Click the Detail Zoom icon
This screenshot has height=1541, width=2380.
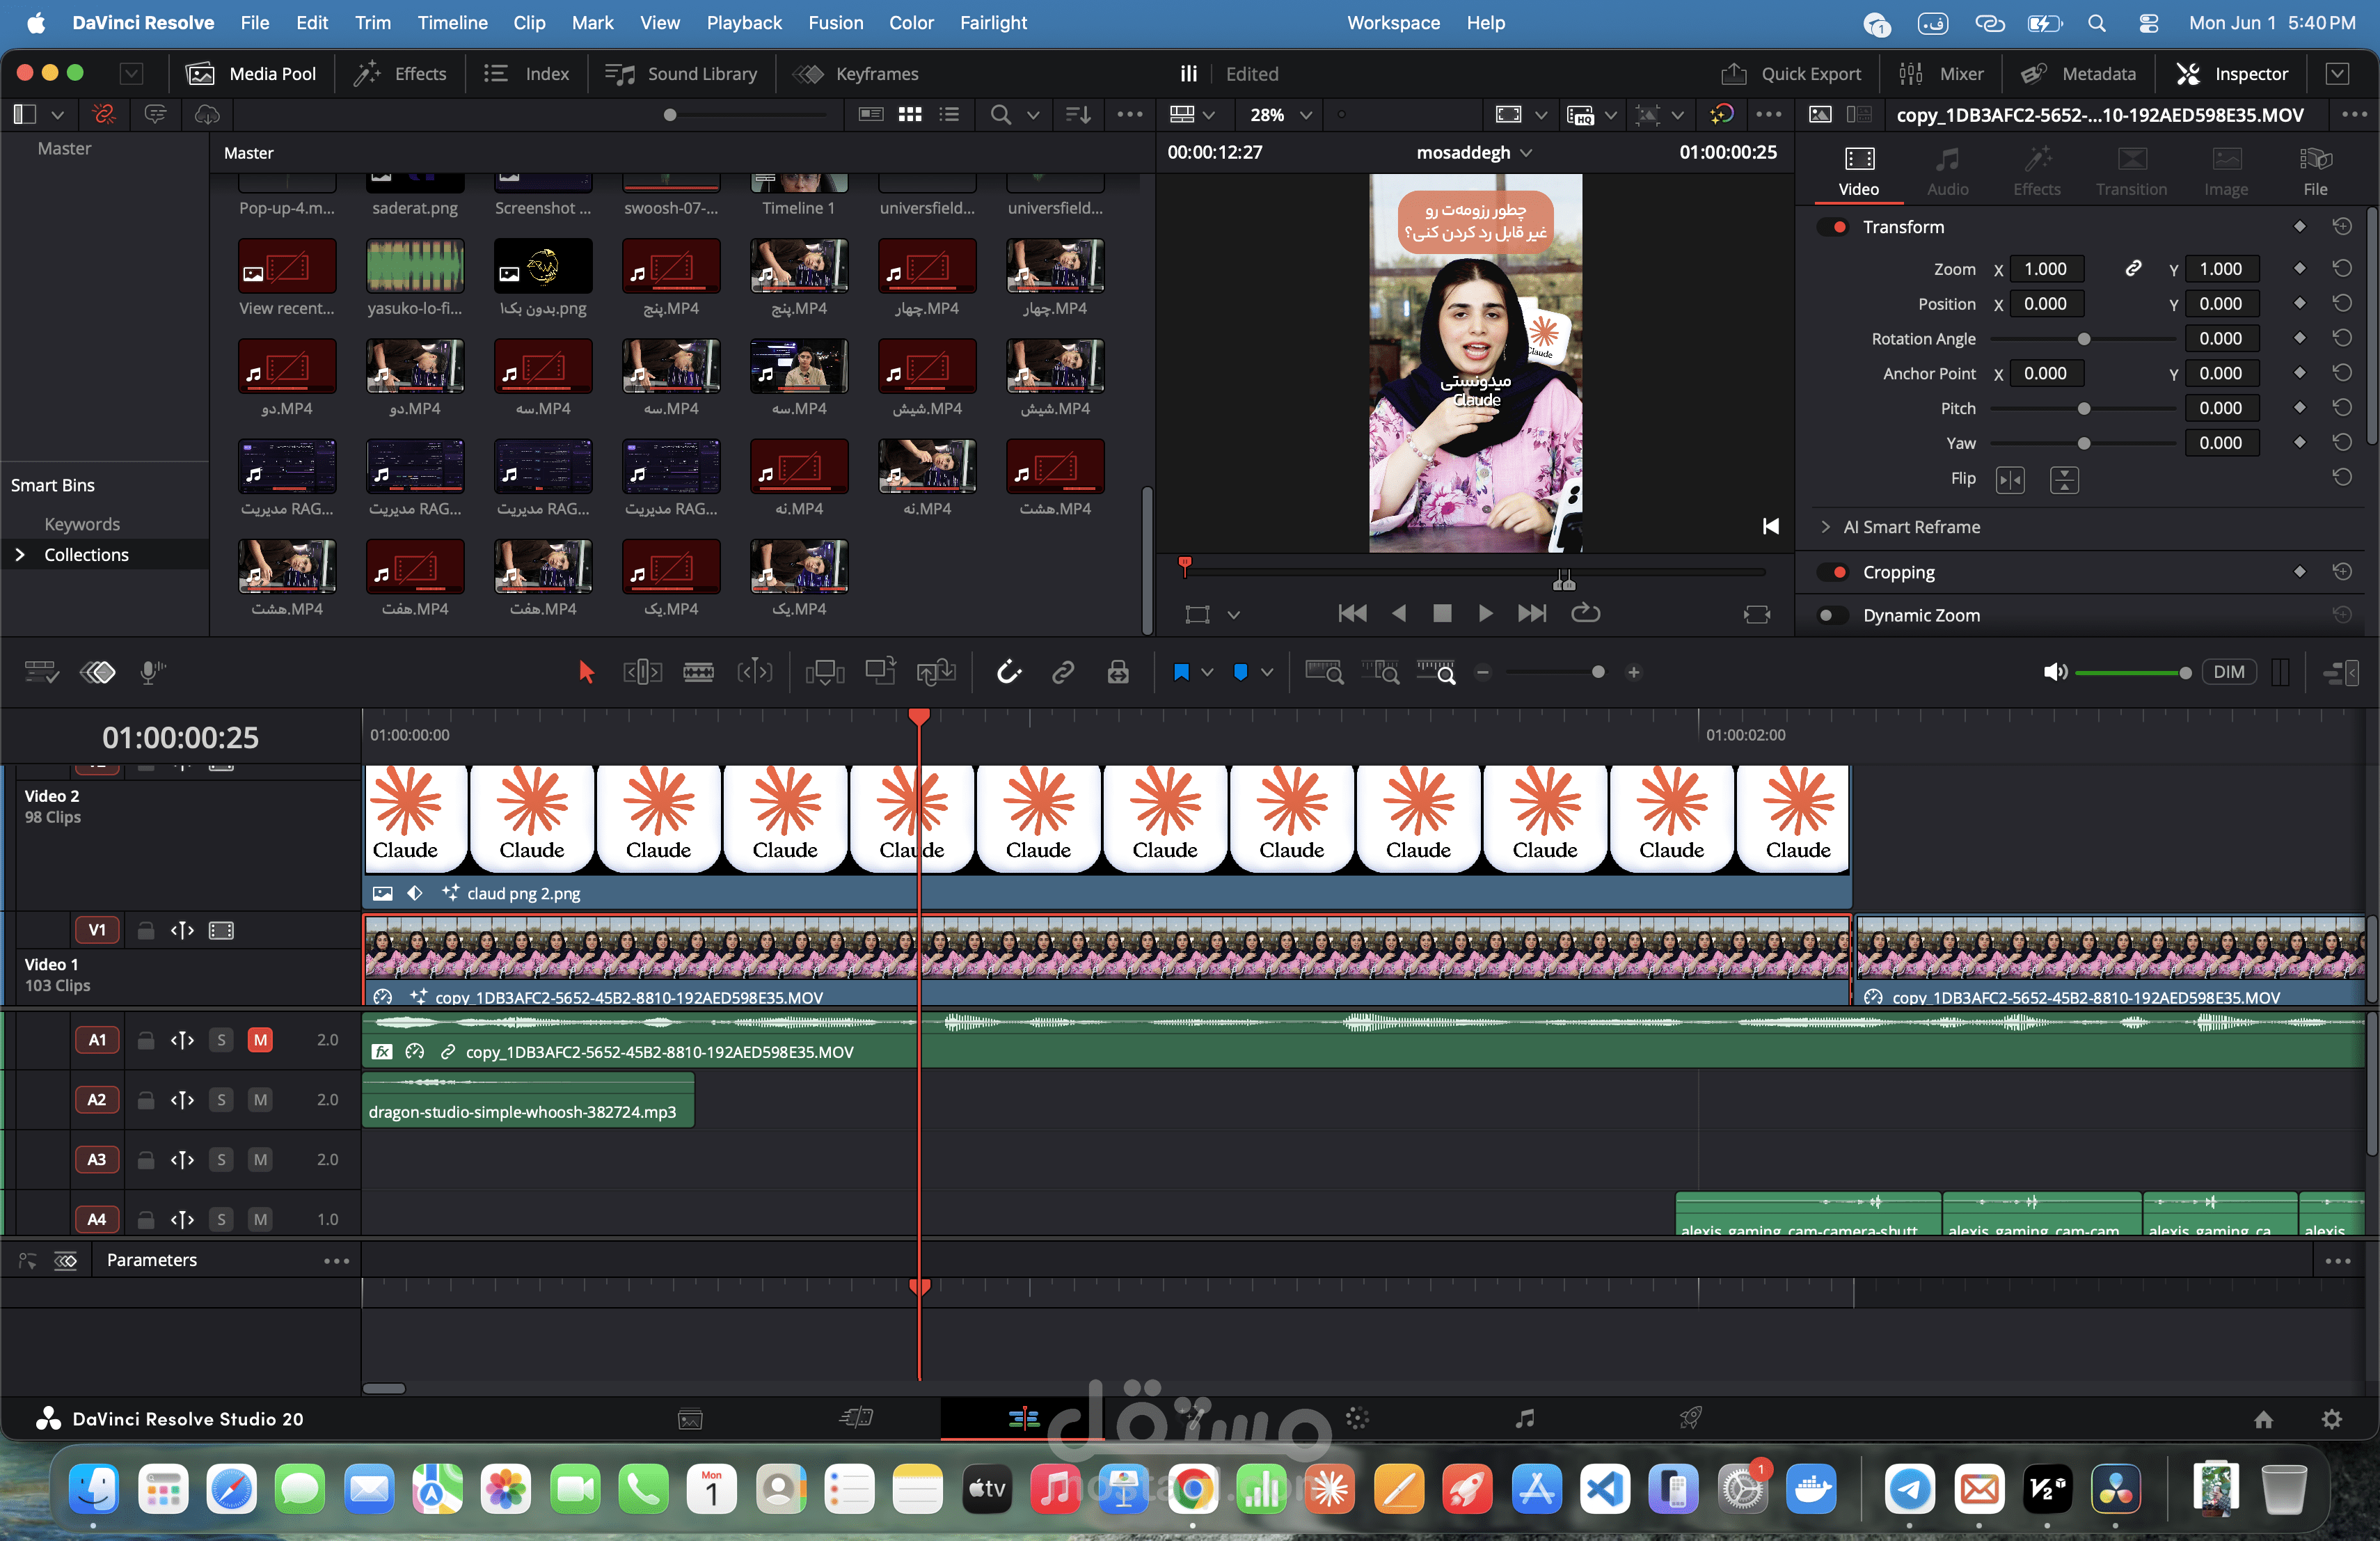pos(1381,672)
